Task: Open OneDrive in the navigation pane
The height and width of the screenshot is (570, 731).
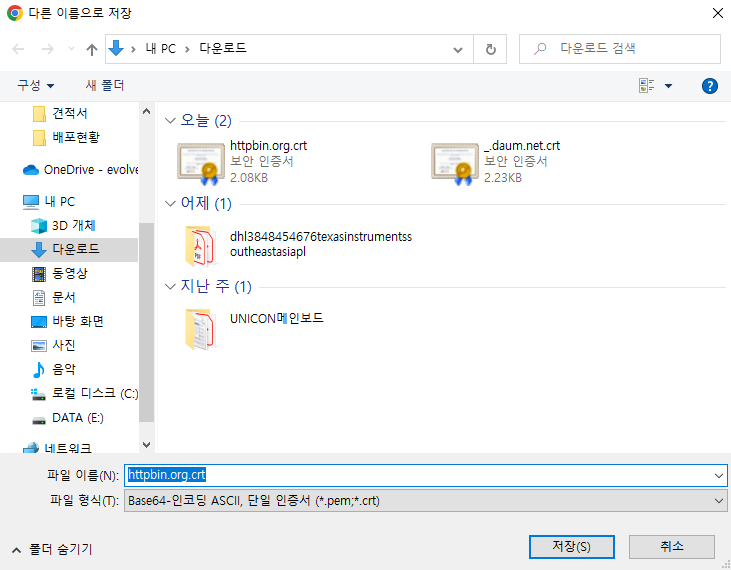Action: point(81,170)
